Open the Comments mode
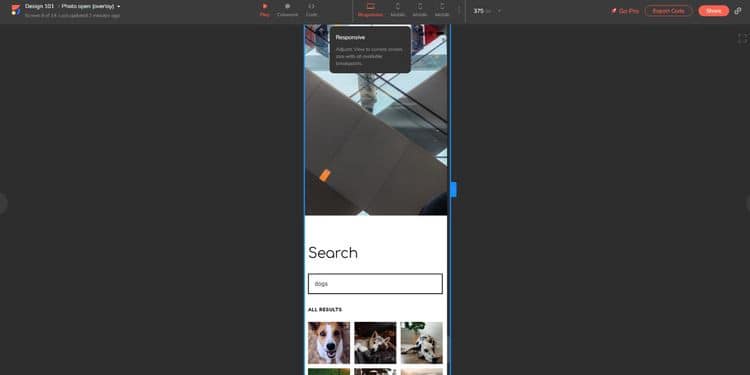The width and height of the screenshot is (750, 375). click(x=287, y=10)
